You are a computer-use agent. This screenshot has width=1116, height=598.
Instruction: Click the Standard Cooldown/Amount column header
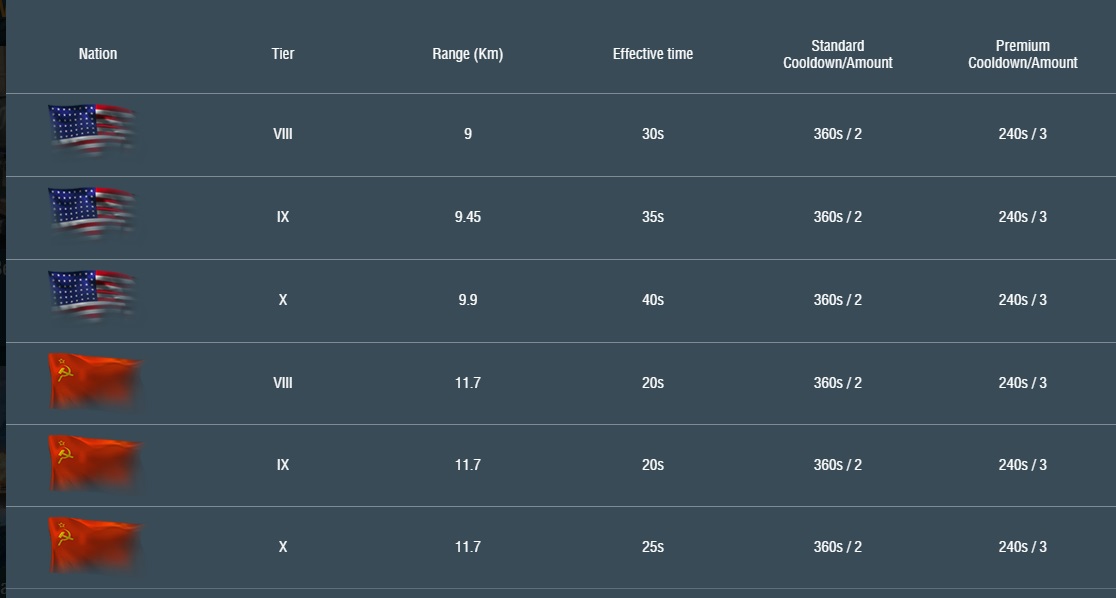837,54
